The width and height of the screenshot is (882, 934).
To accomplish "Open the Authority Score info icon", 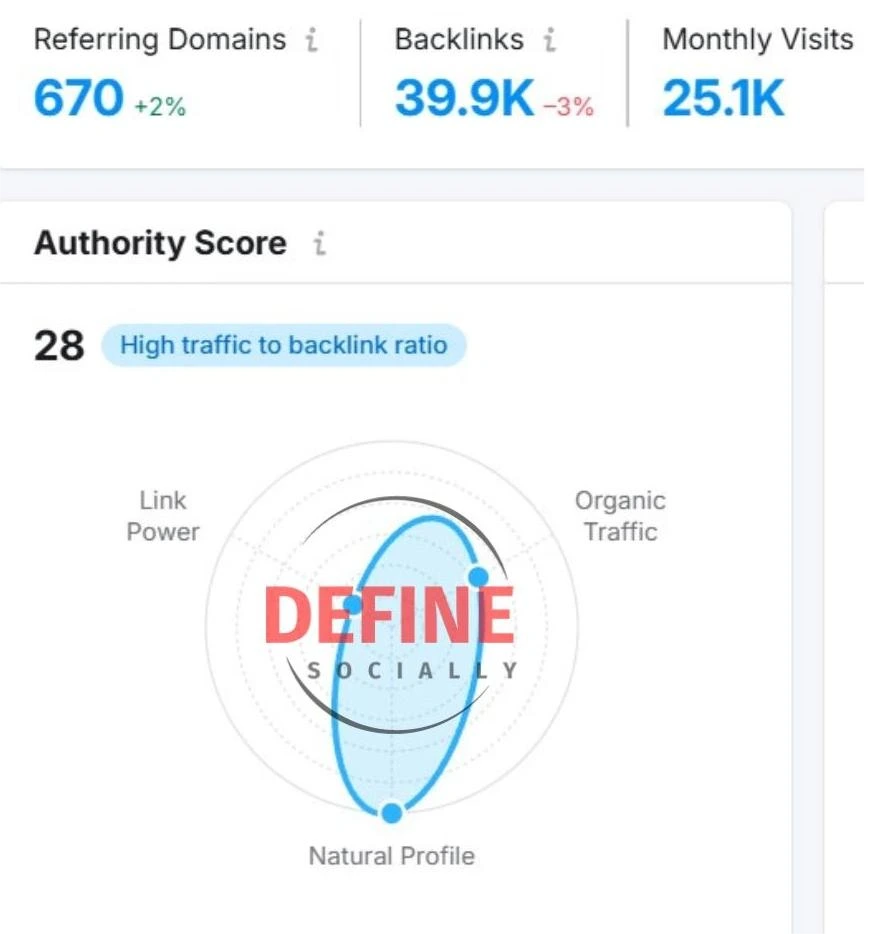I will [319, 244].
